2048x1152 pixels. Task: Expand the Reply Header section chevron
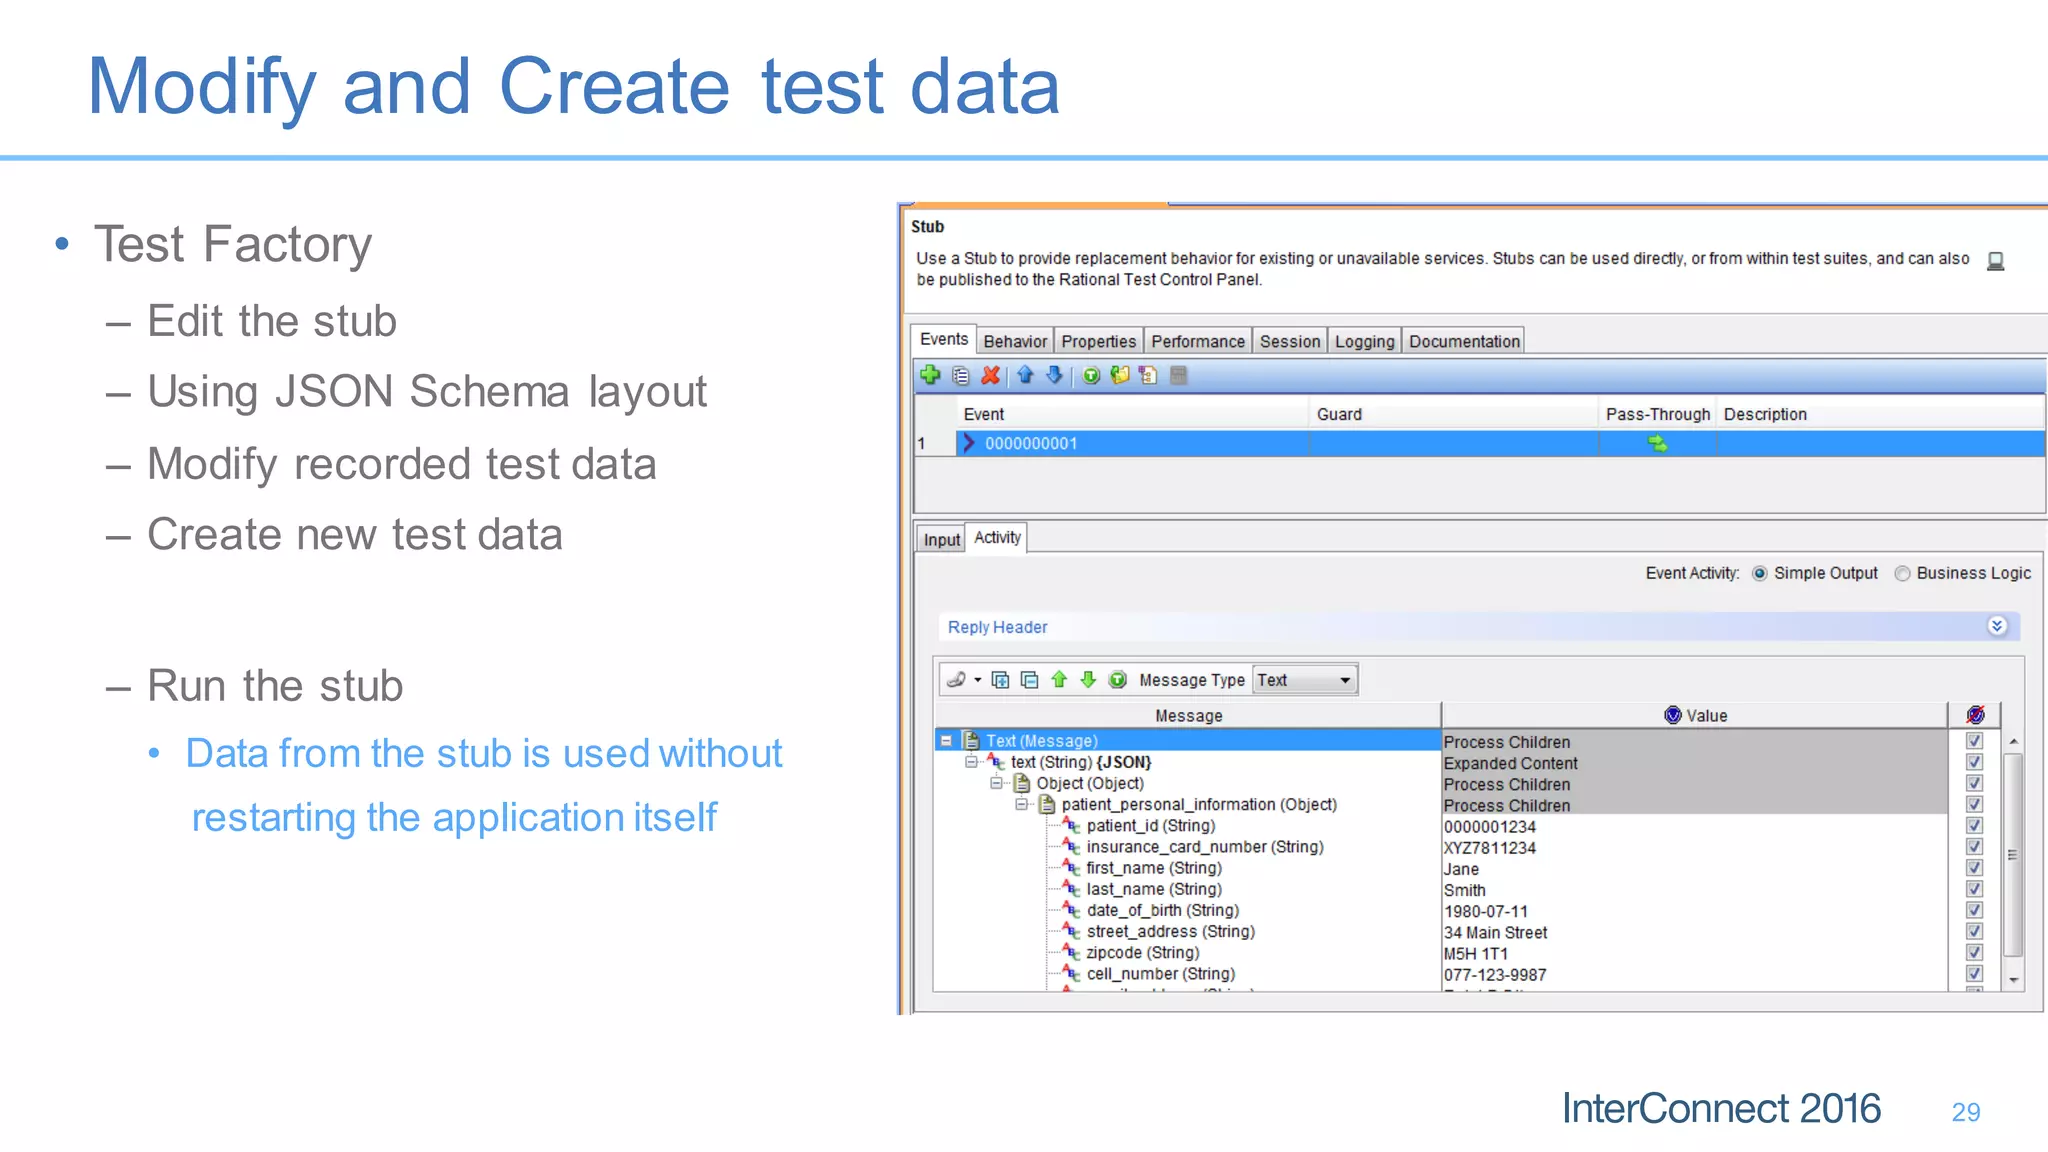point(1997,626)
